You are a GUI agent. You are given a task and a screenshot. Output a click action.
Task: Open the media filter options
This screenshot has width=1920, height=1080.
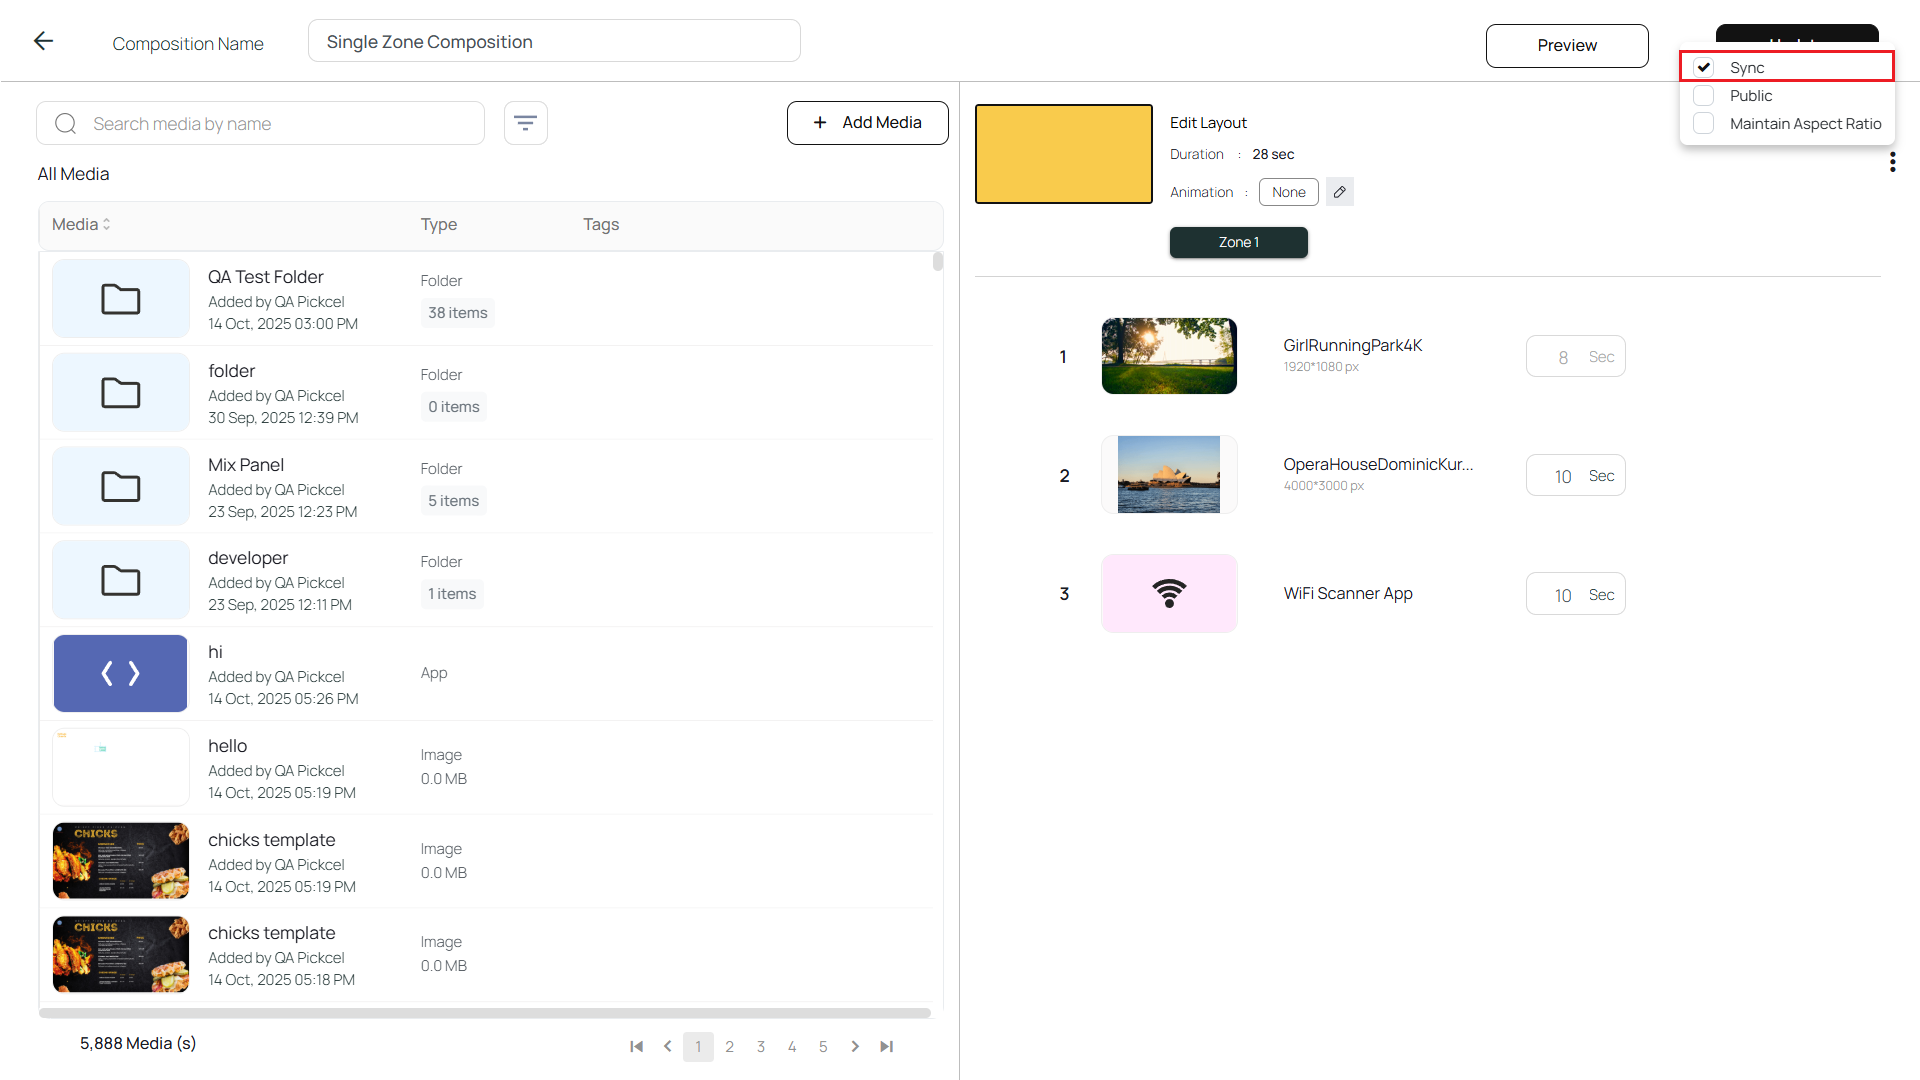point(525,122)
